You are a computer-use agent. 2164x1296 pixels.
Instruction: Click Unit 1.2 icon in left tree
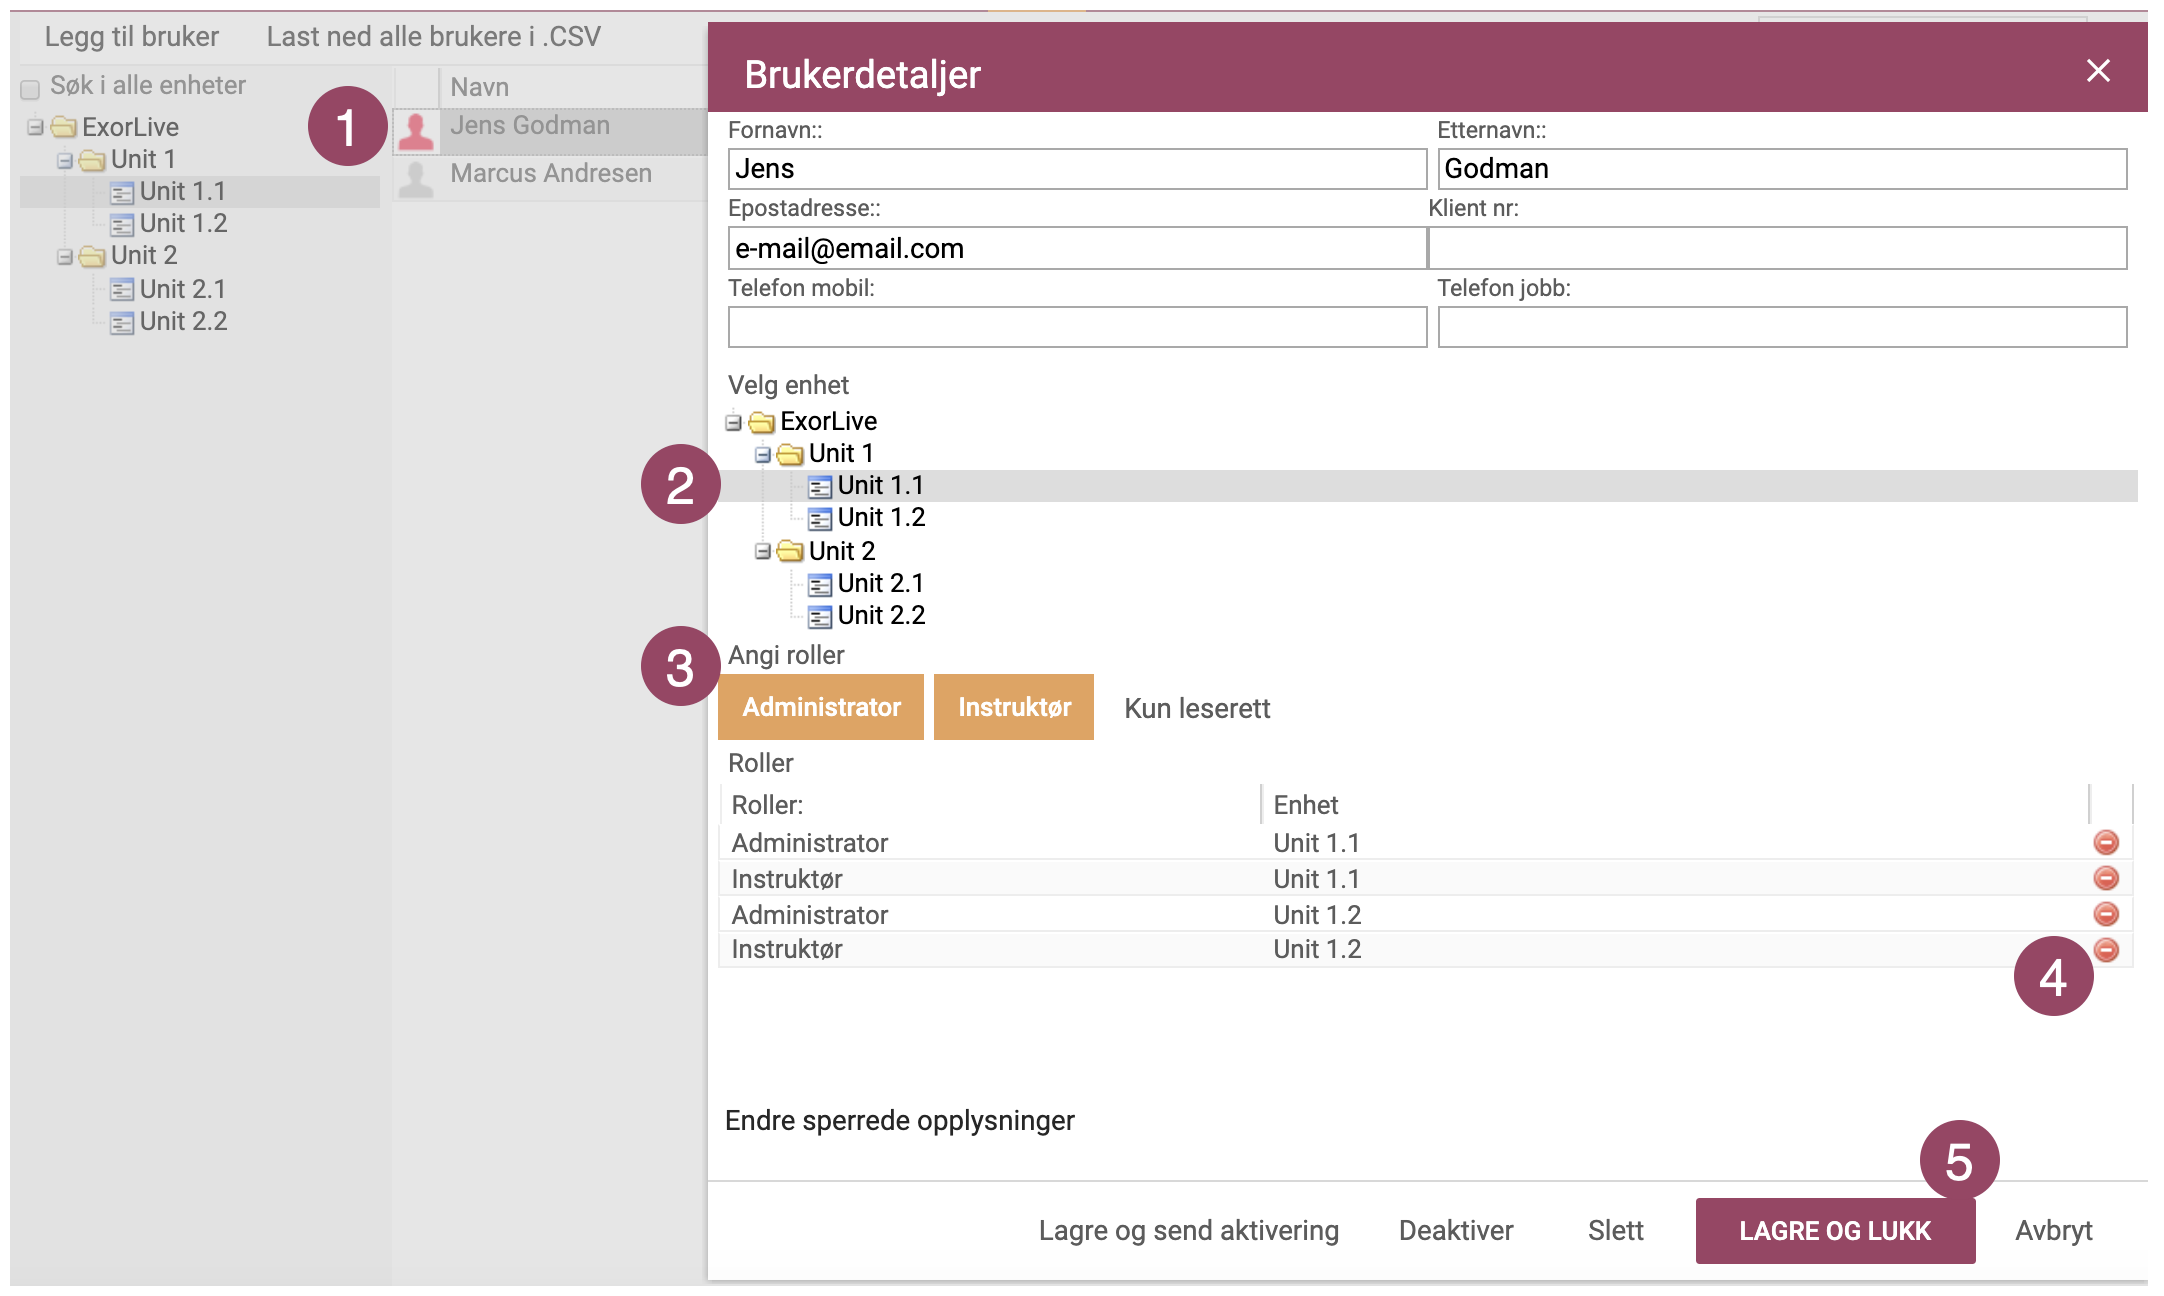pyautogui.click(x=122, y=224)
